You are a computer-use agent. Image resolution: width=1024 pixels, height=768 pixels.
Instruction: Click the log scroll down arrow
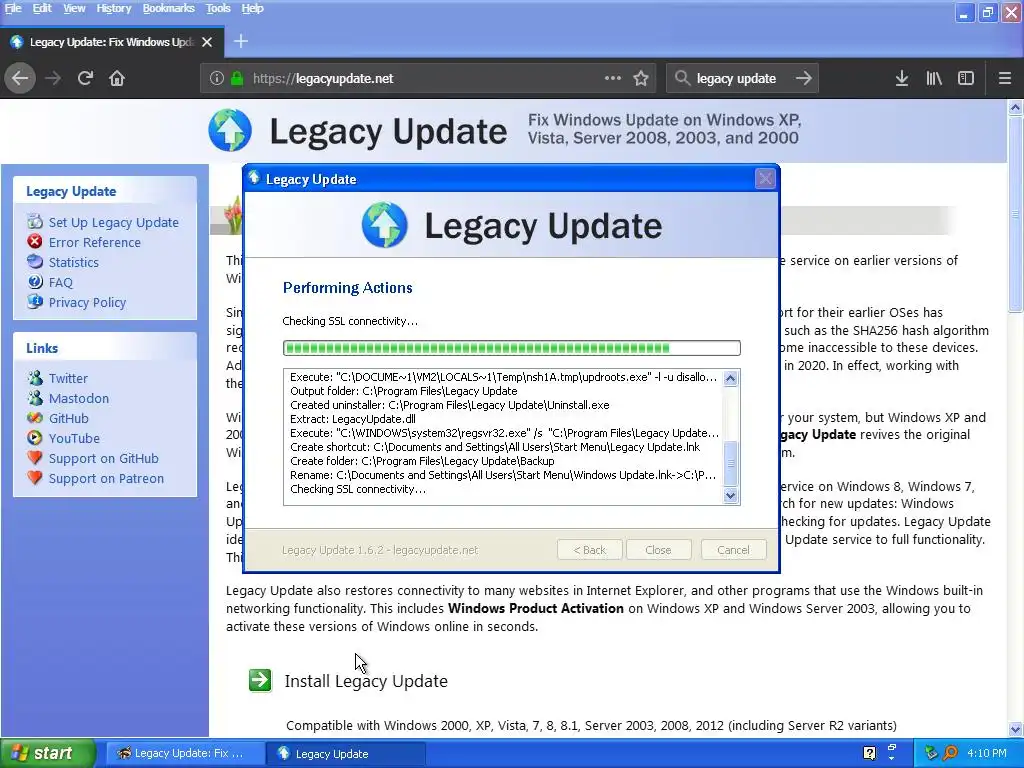tap(731, 496)
